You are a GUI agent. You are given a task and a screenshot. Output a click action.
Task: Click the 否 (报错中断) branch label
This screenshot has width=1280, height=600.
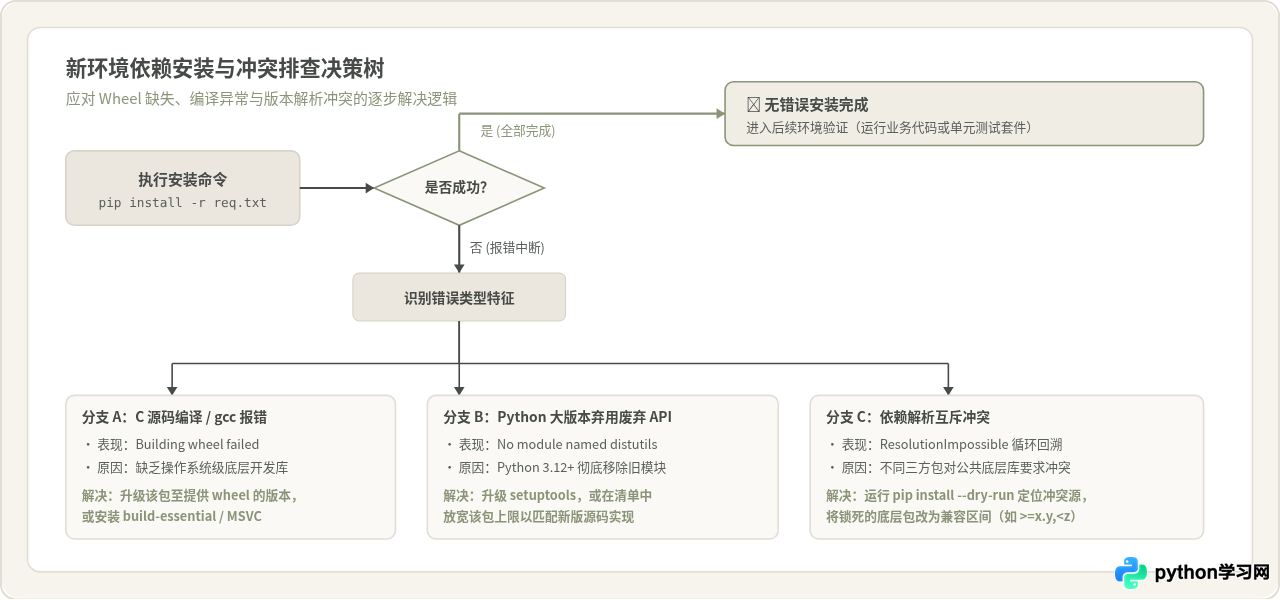click(507, 248)
